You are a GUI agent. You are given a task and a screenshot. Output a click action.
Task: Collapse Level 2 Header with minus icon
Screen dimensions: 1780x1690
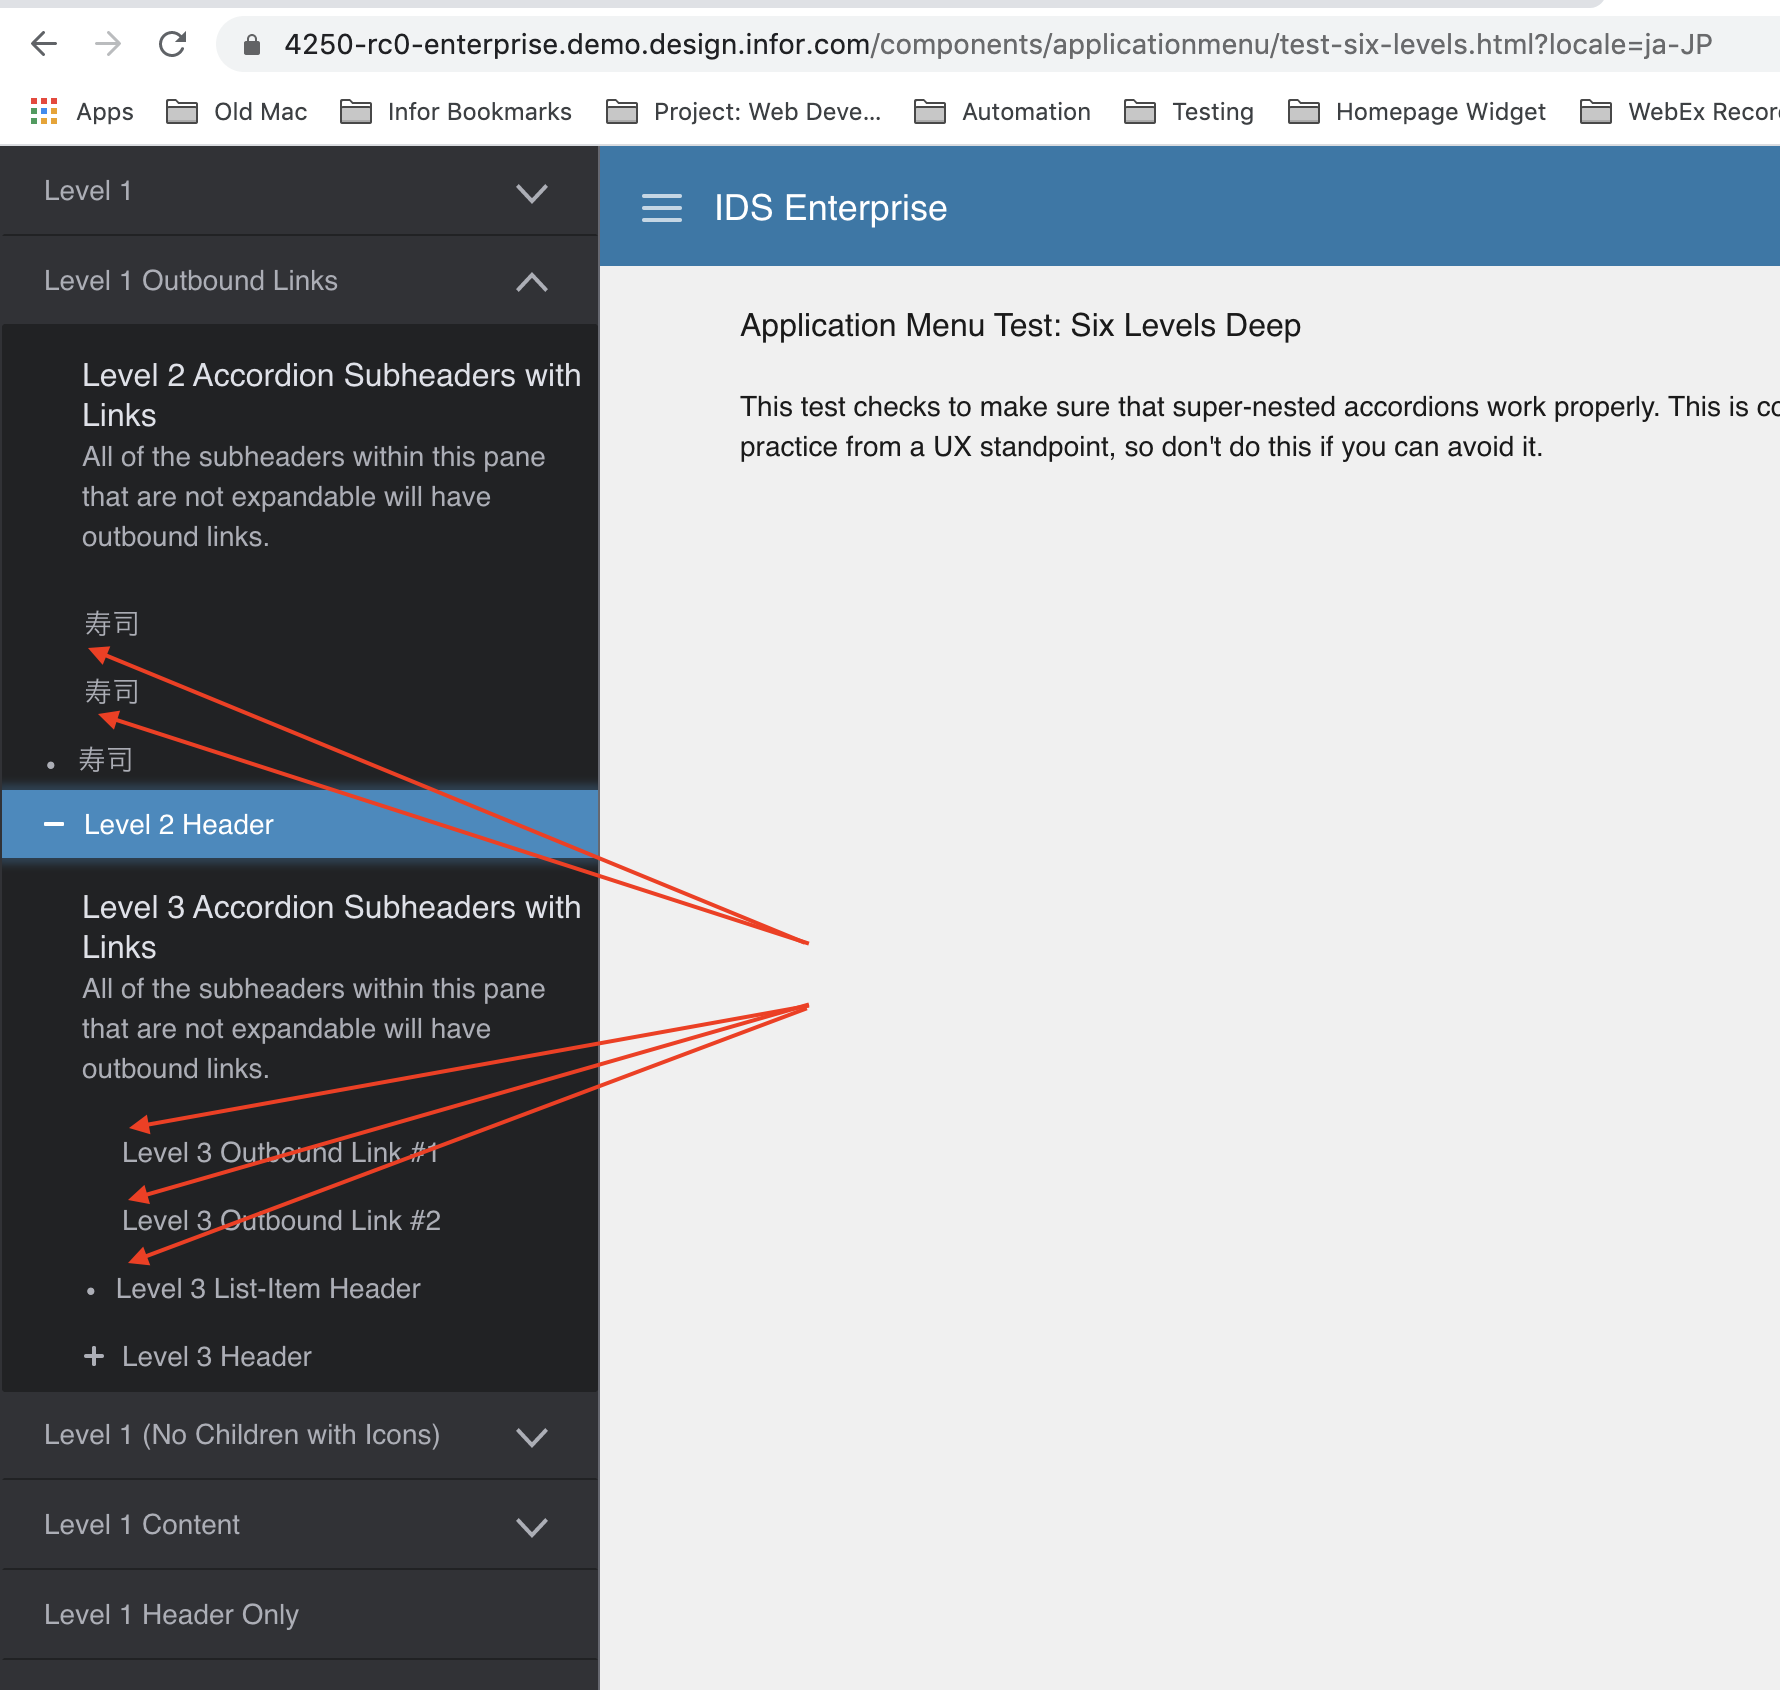click(x=54, y=824)
